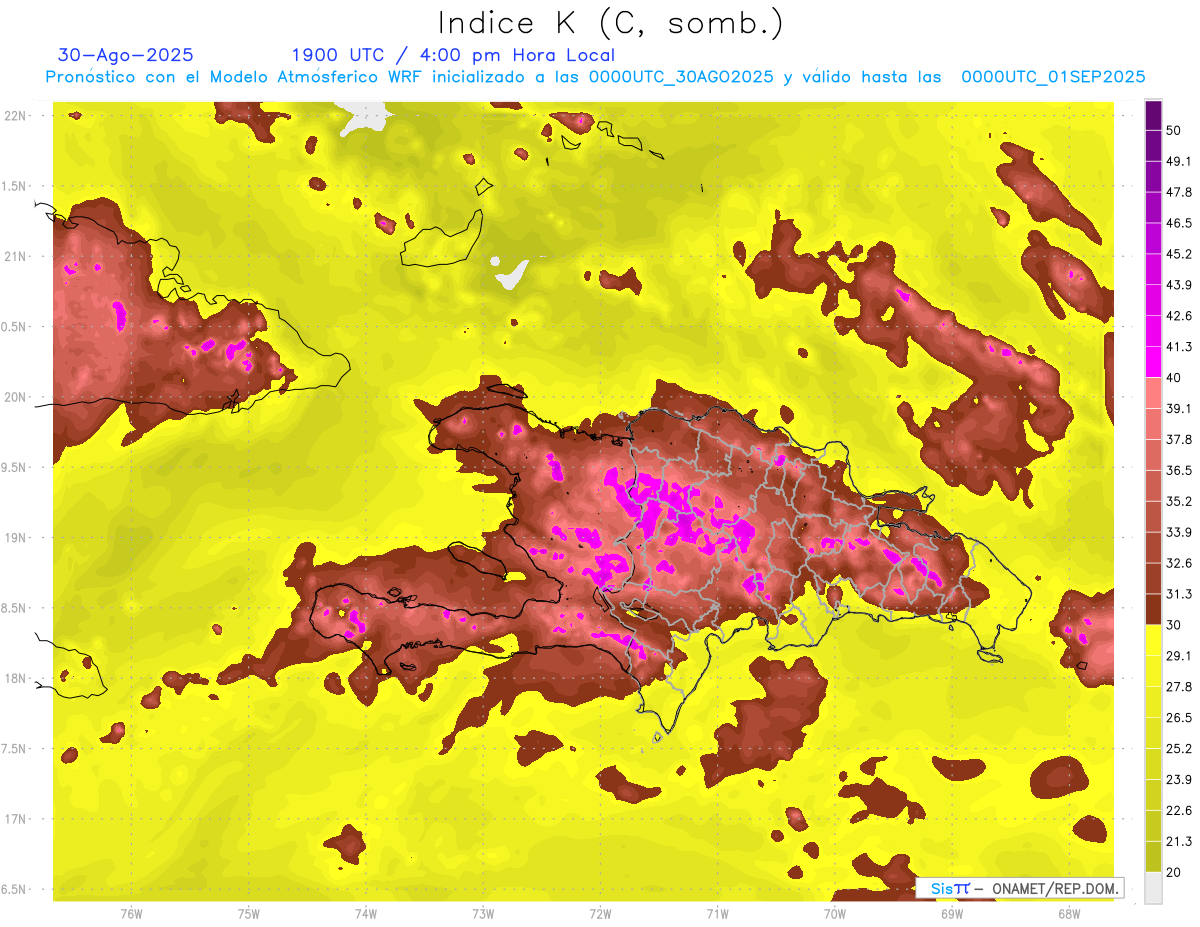Click the "74W" longitude label
Screen dimensions: 1200x927
[365, 913]
